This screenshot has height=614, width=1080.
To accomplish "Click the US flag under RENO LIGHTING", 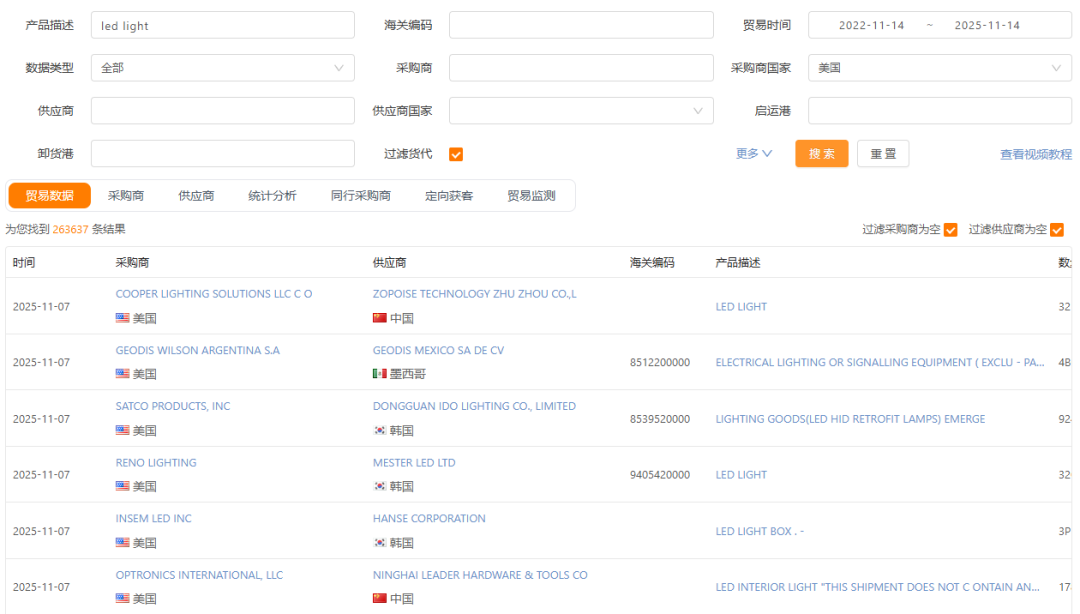I will click(123, 487).
